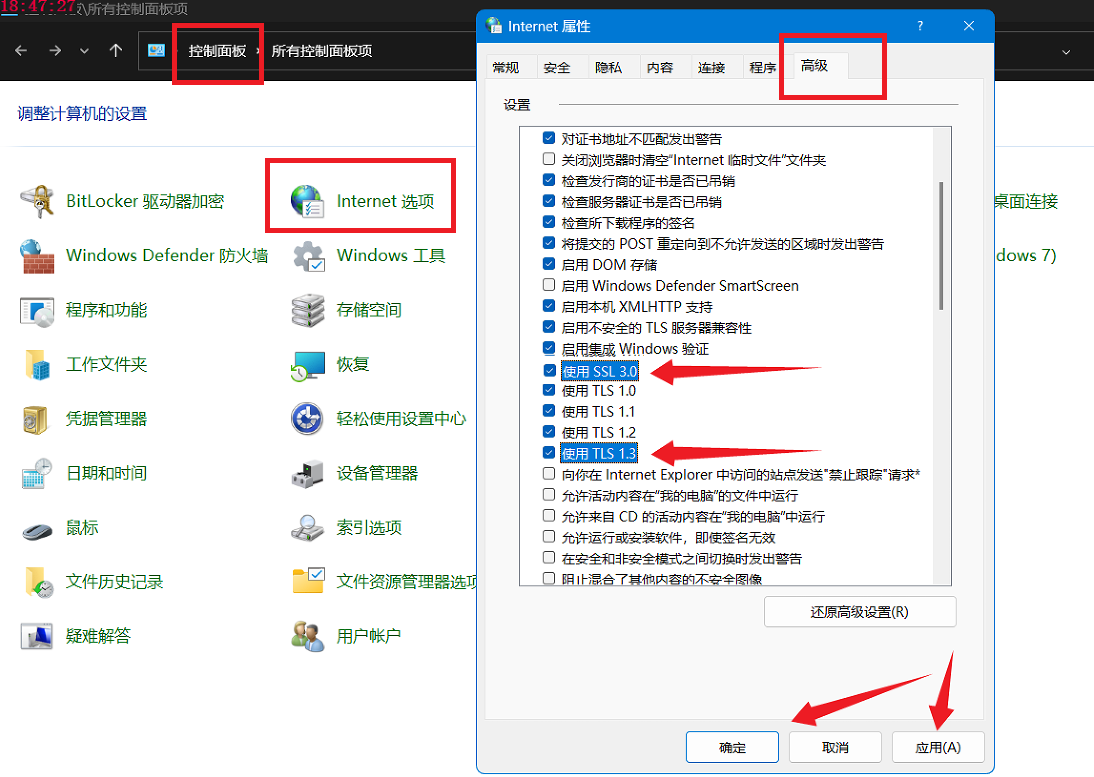Expand breadcrumb chevron after 控制面板

click(257, 51)
